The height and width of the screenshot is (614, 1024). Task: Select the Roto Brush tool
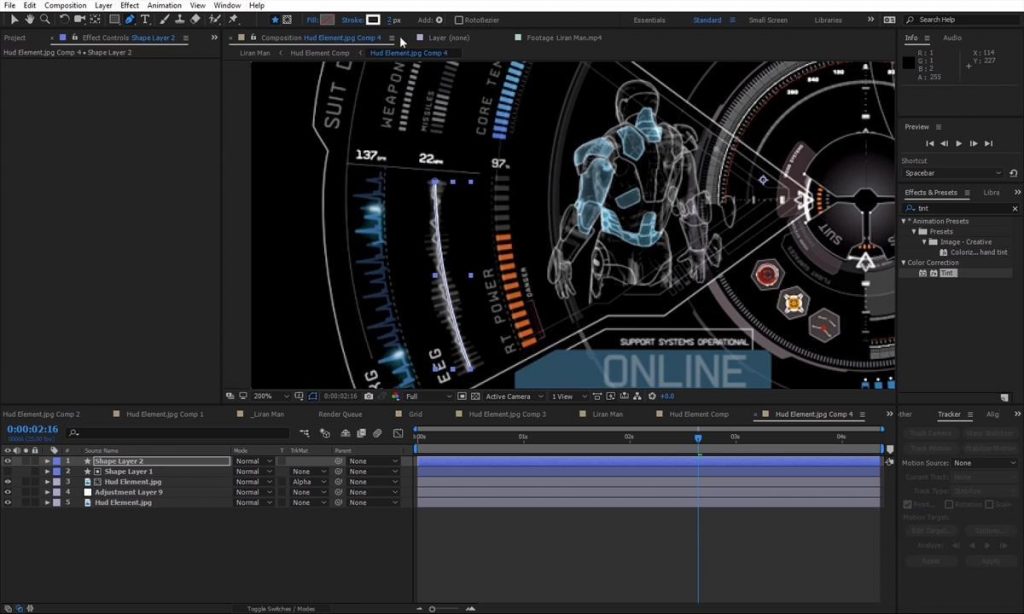[214, 20]
